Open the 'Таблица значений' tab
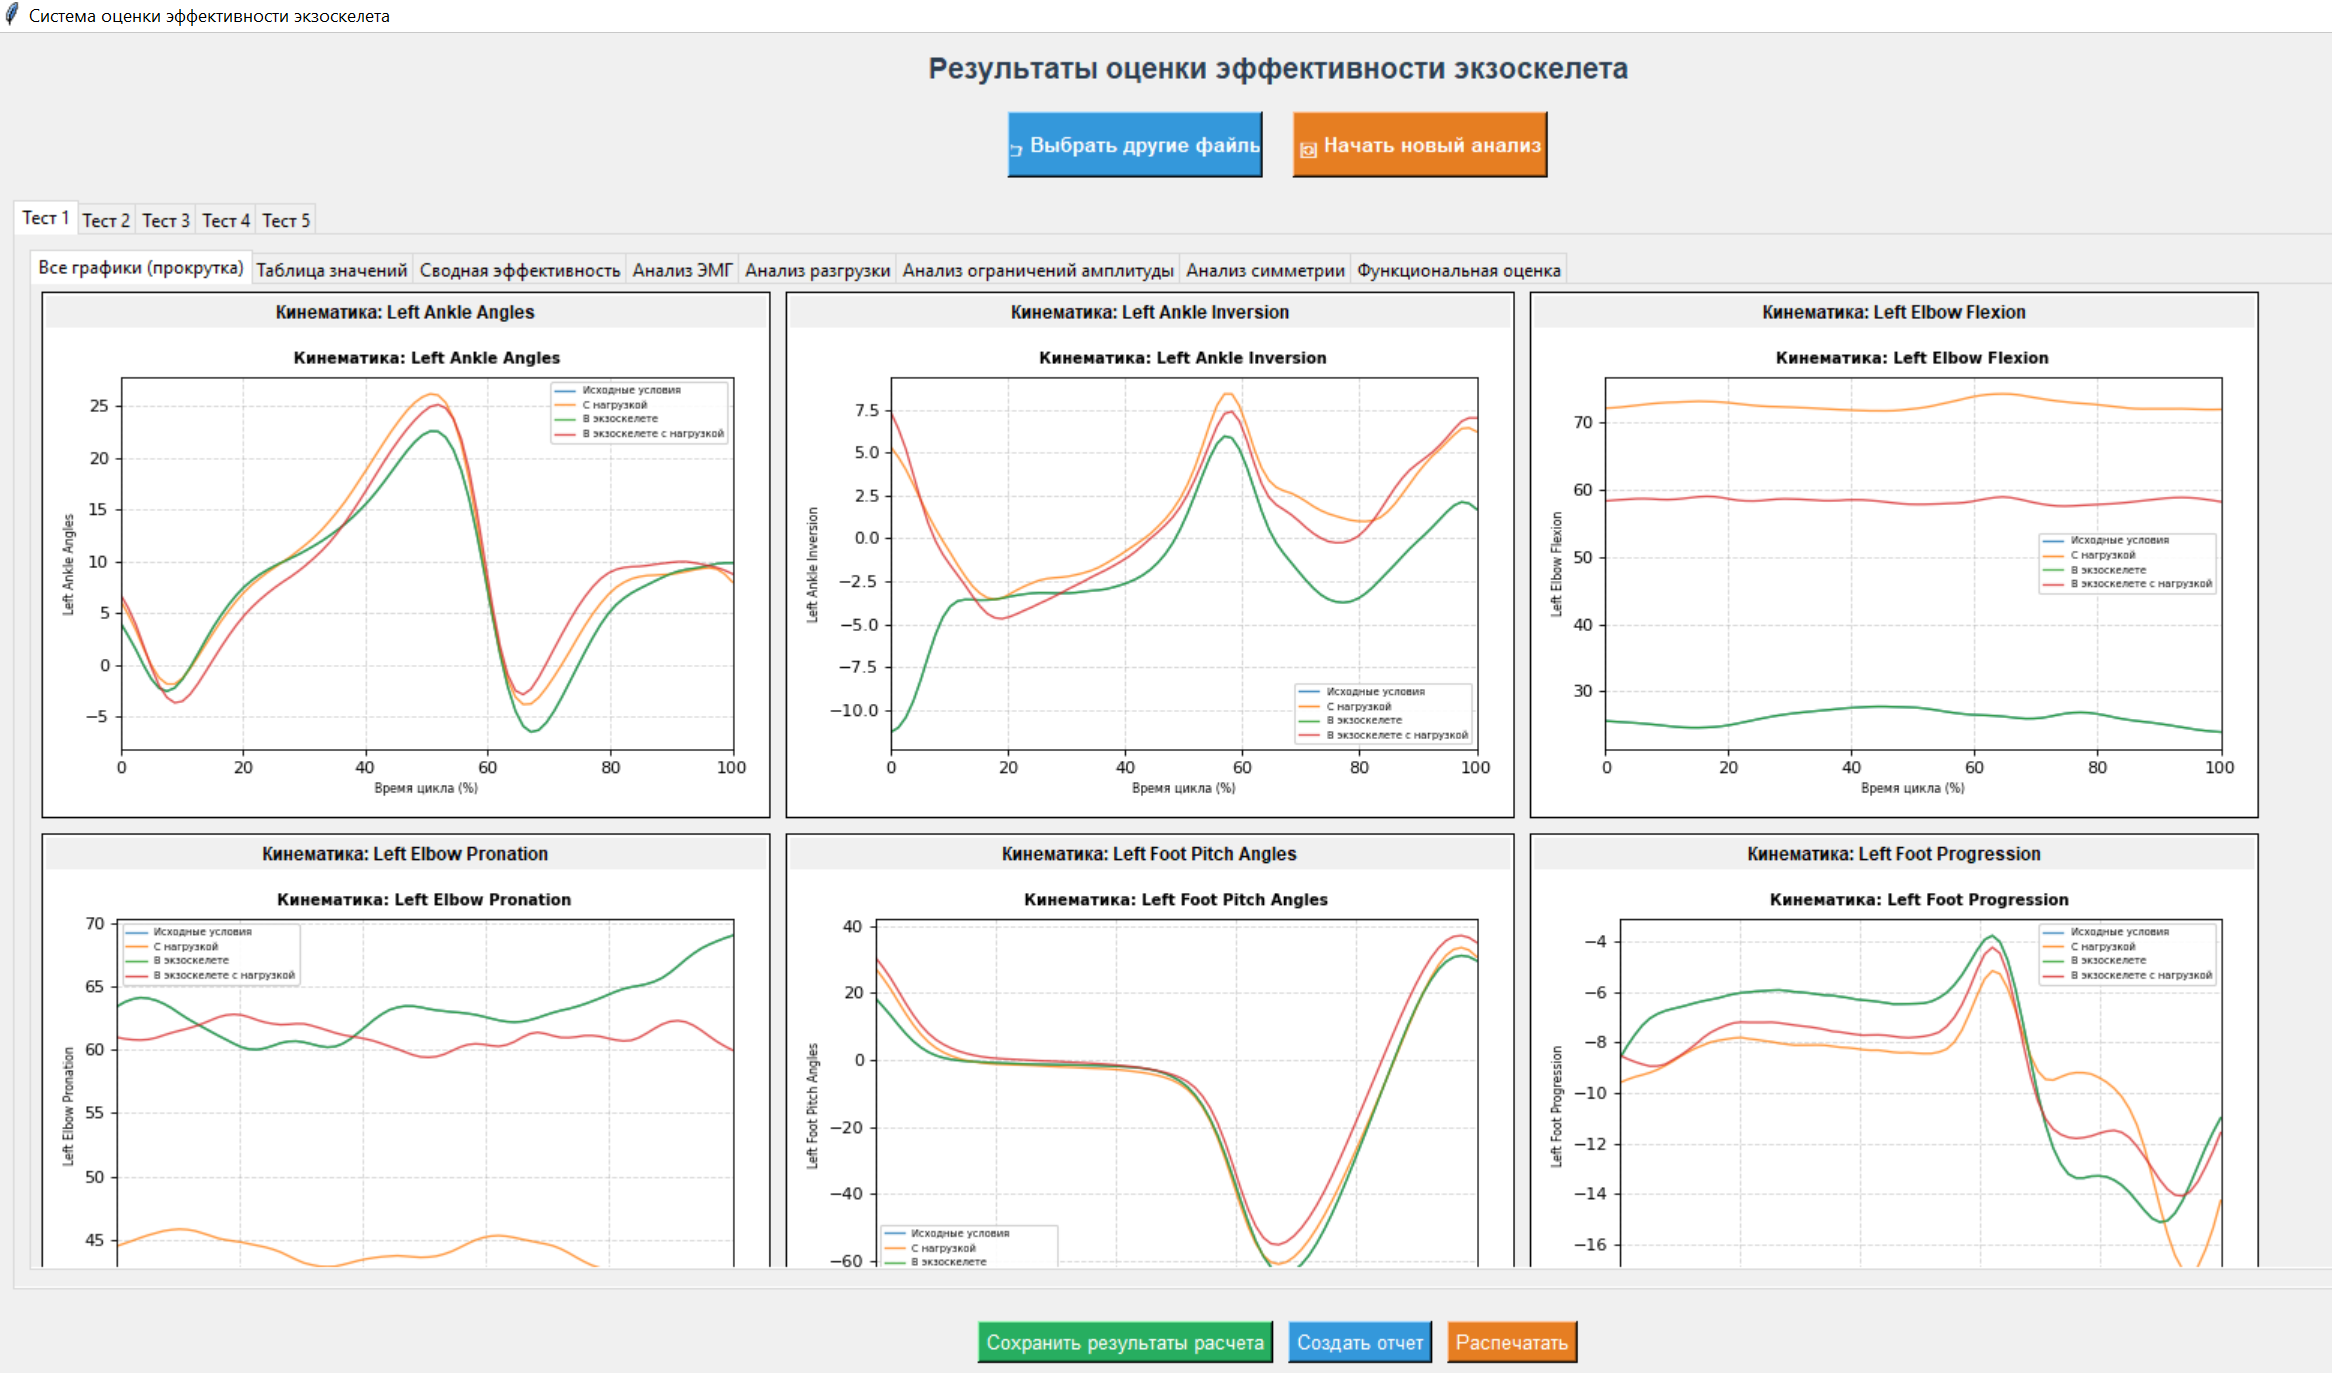Image resolution: width=2332 pixels, height=1373 pixels. coord(331,270)
